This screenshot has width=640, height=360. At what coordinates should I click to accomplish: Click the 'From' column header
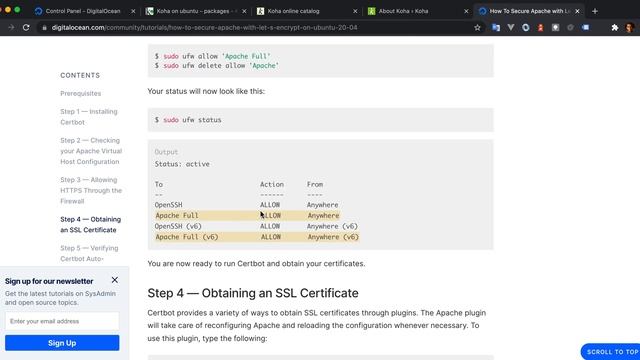[x=315, y=184]
